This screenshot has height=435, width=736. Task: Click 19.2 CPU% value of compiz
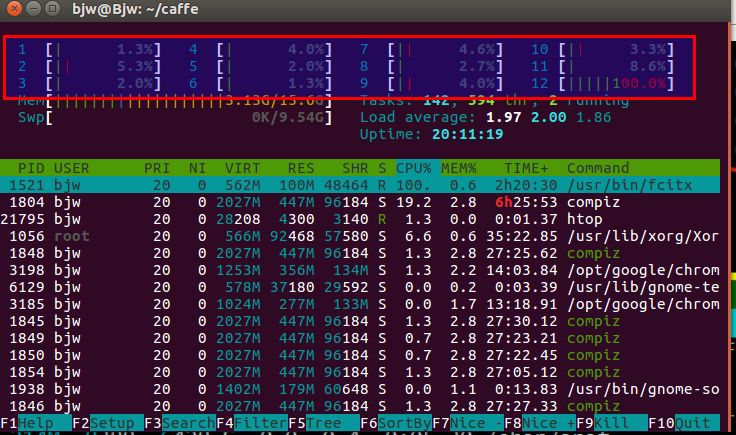tap(414, 202)
